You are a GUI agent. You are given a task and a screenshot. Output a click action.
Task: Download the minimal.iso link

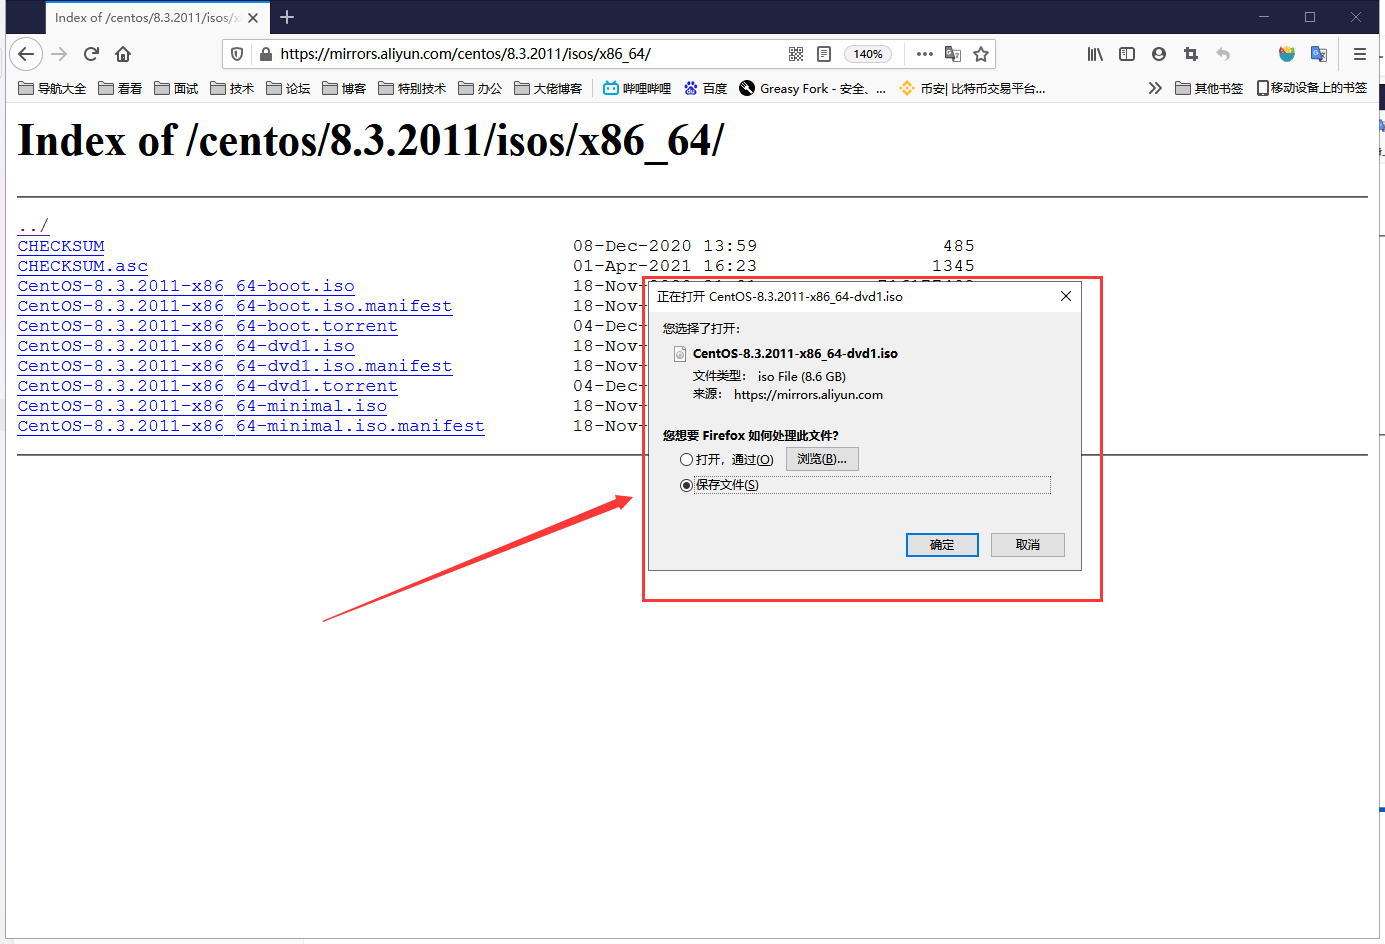(202, 406)
